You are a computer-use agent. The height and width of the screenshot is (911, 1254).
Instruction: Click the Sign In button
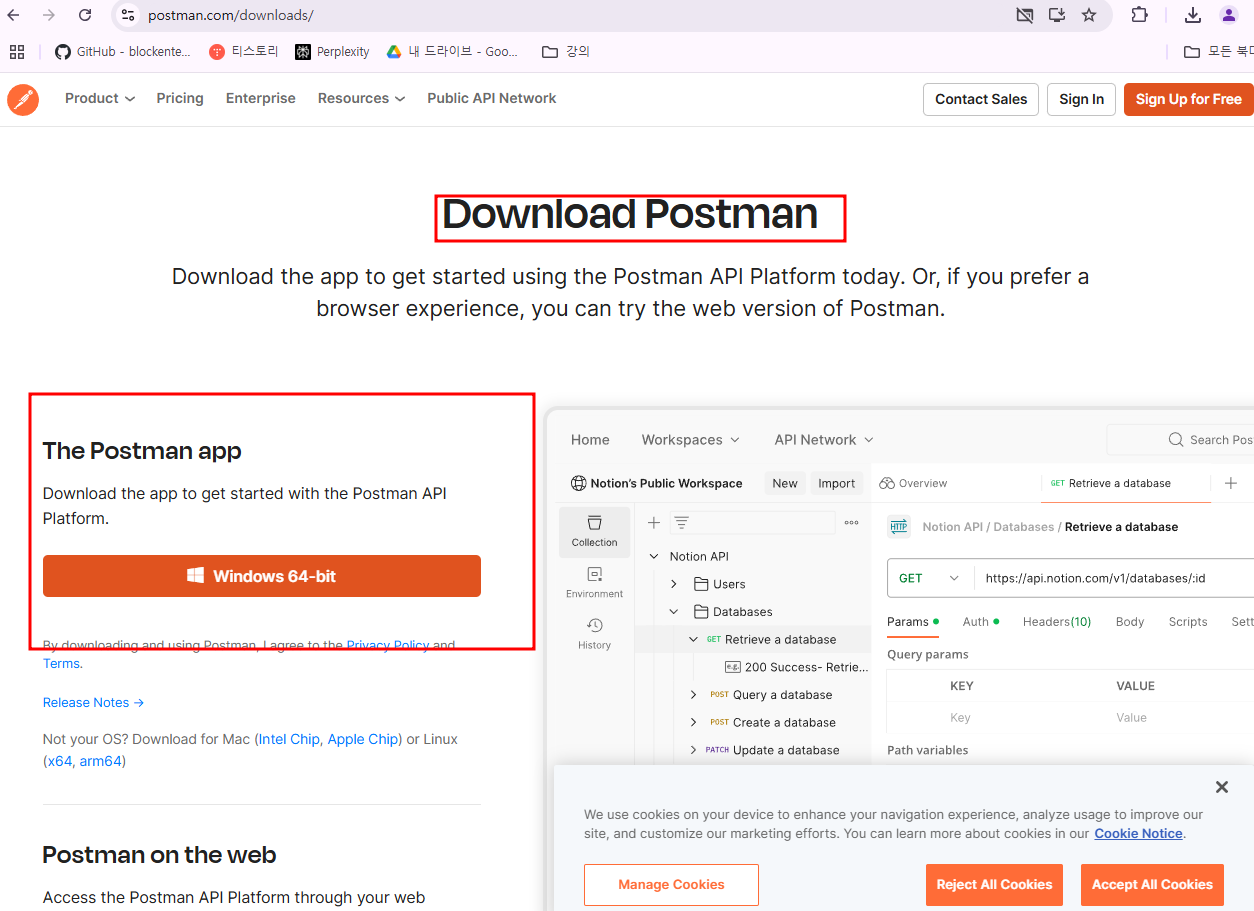click(1081, 99)
